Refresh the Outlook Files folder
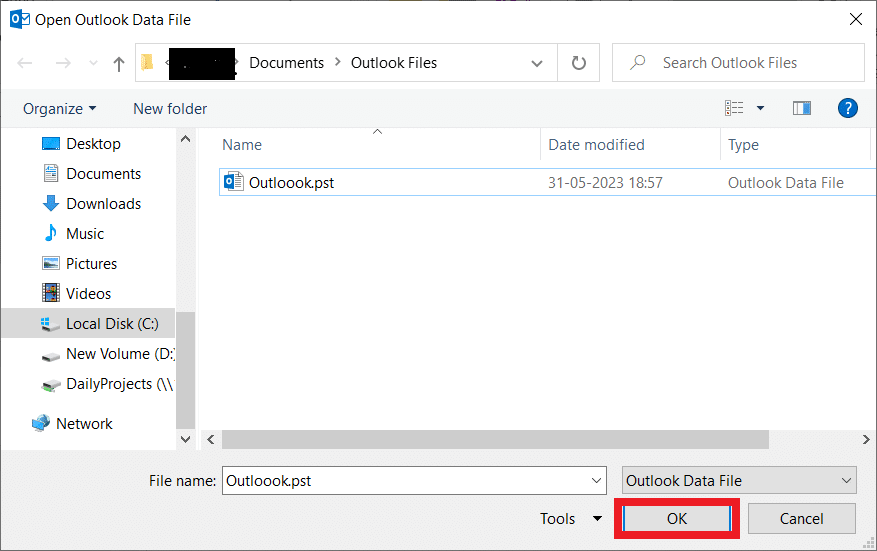 coord(579,63)
